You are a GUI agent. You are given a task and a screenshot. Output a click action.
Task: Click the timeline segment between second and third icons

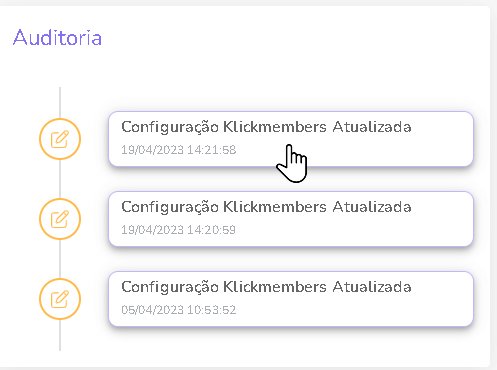(x=60, y=259)
